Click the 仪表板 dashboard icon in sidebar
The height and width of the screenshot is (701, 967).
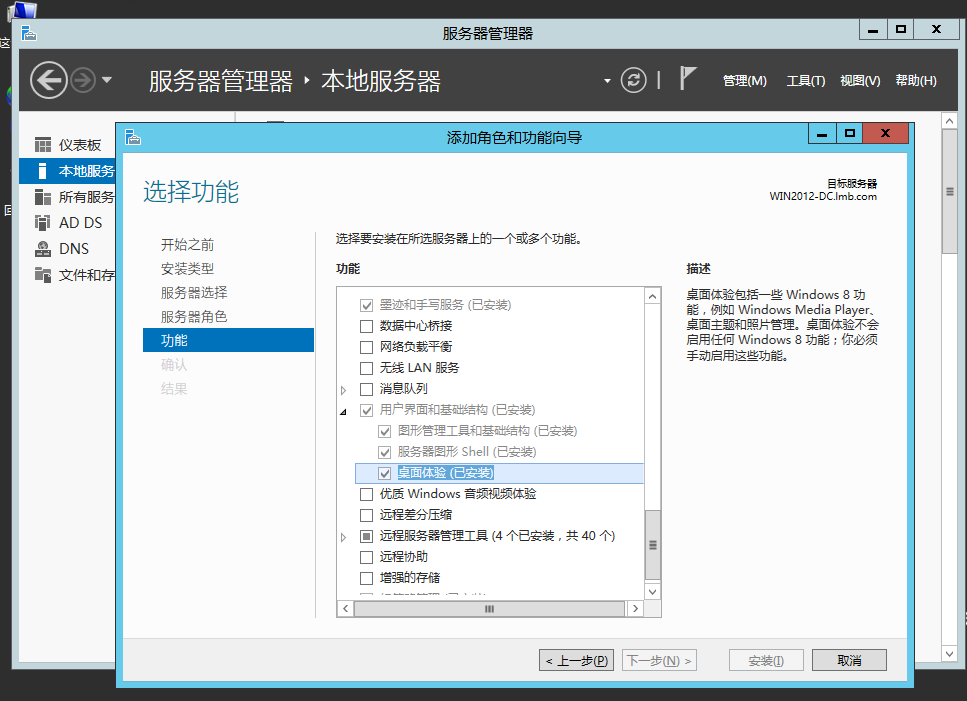click(x=43, y=145)
